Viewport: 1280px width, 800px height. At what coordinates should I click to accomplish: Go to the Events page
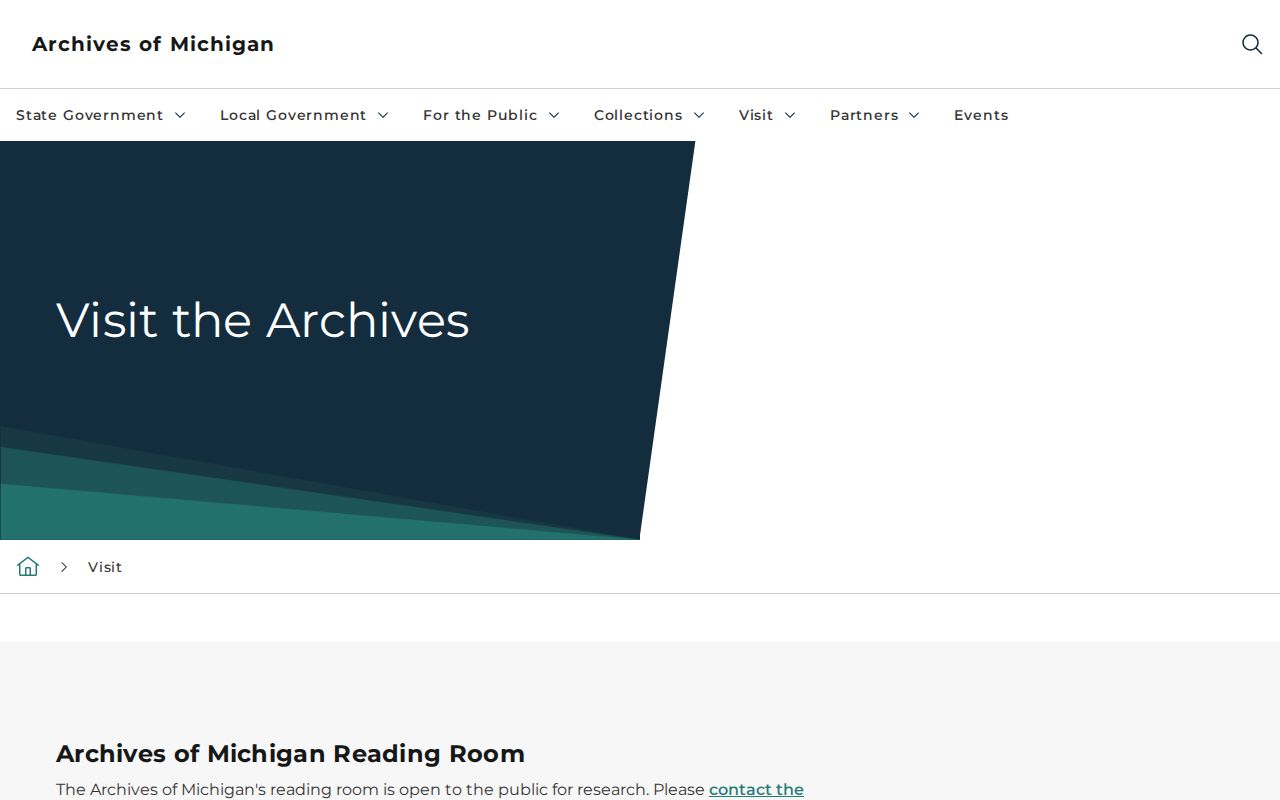tap(981, 115)
